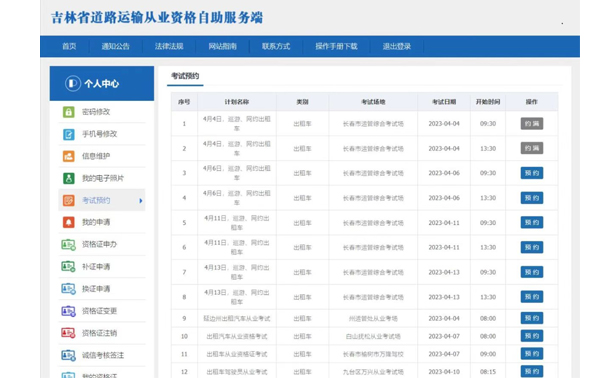Open 诚信考核签注 in the sidebar

(x=103, y=355)
